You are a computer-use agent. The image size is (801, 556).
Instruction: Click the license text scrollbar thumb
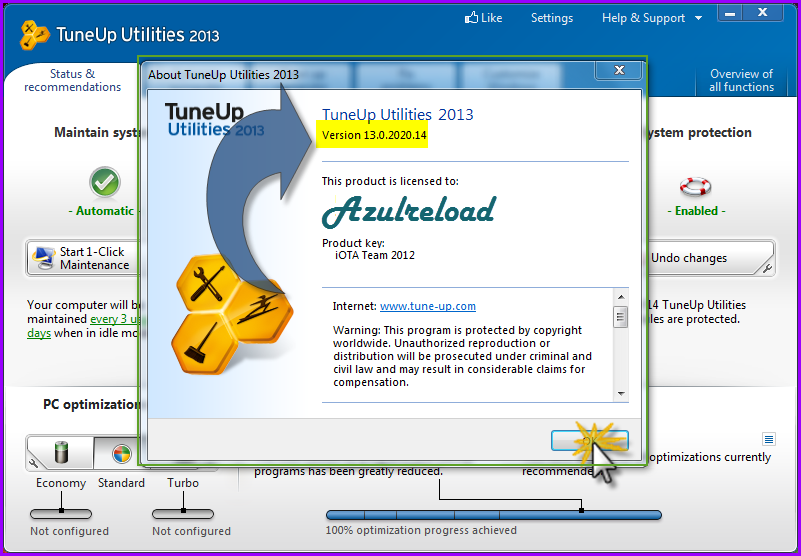(x=621, y=317)
